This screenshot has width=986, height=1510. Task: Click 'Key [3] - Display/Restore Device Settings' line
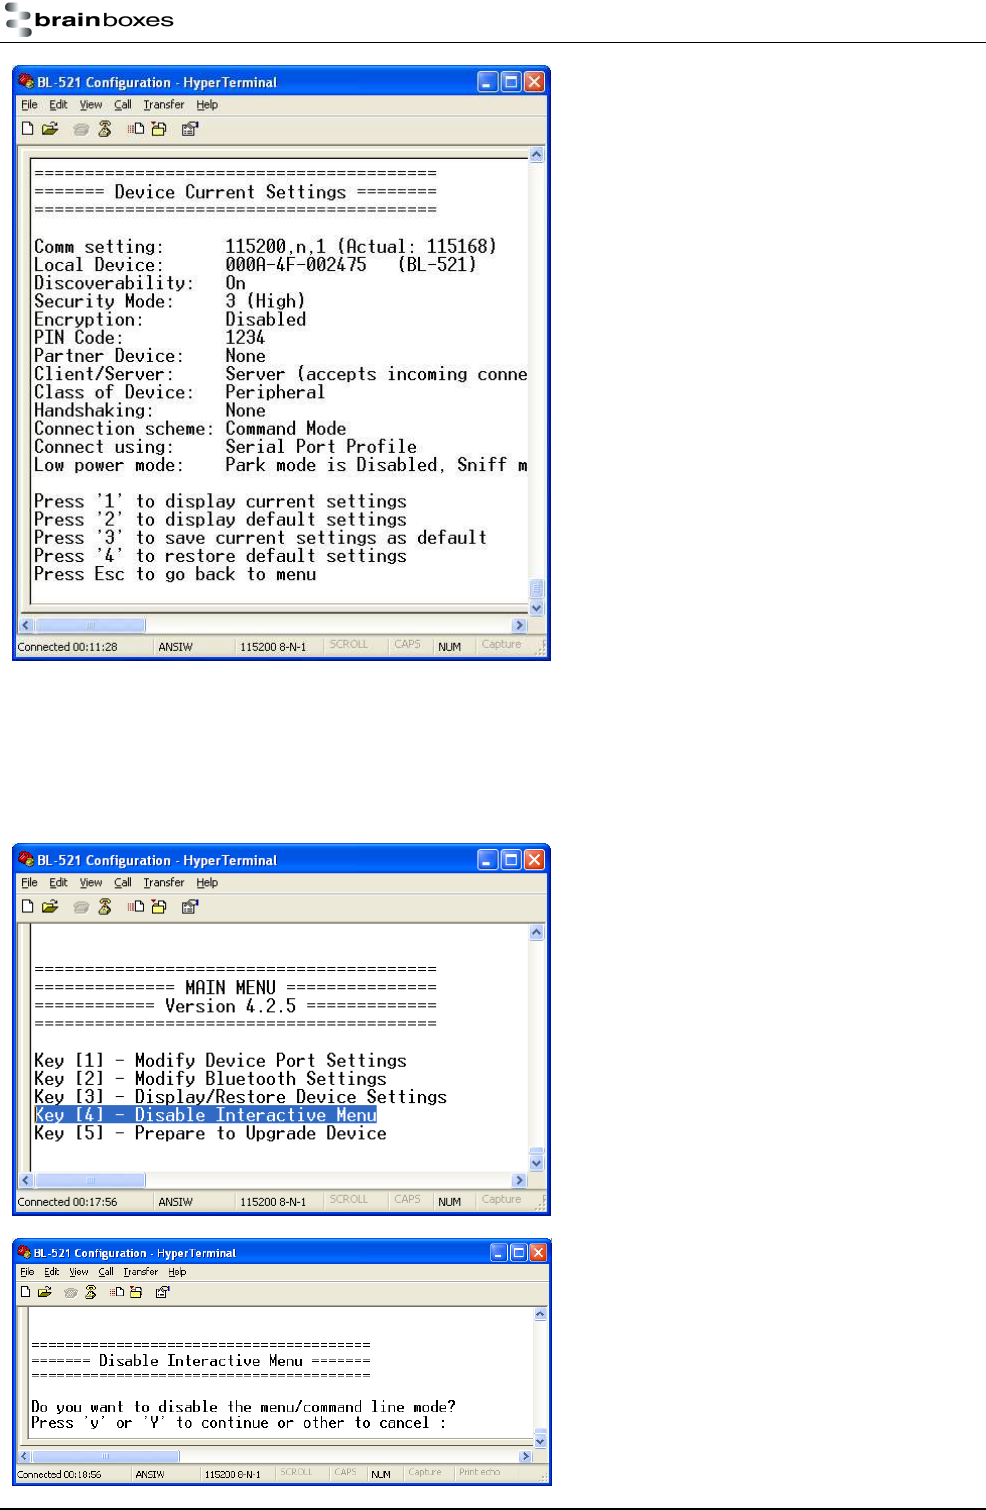click(240, 1097)
